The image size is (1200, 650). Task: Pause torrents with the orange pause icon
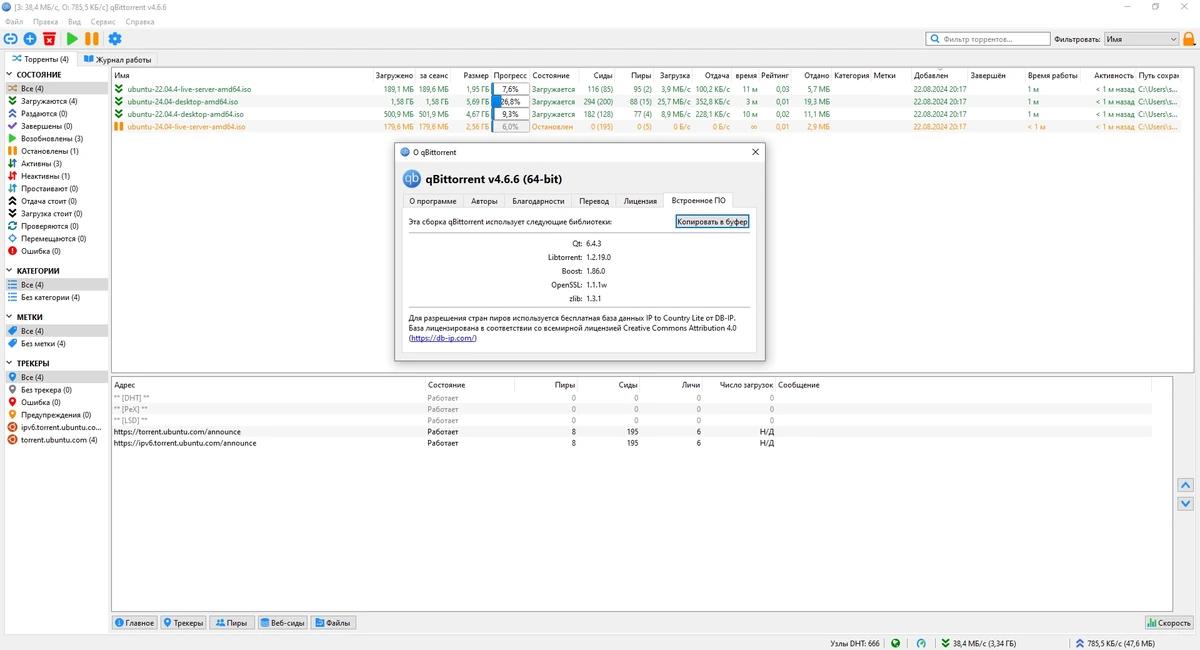click(91, 39)
